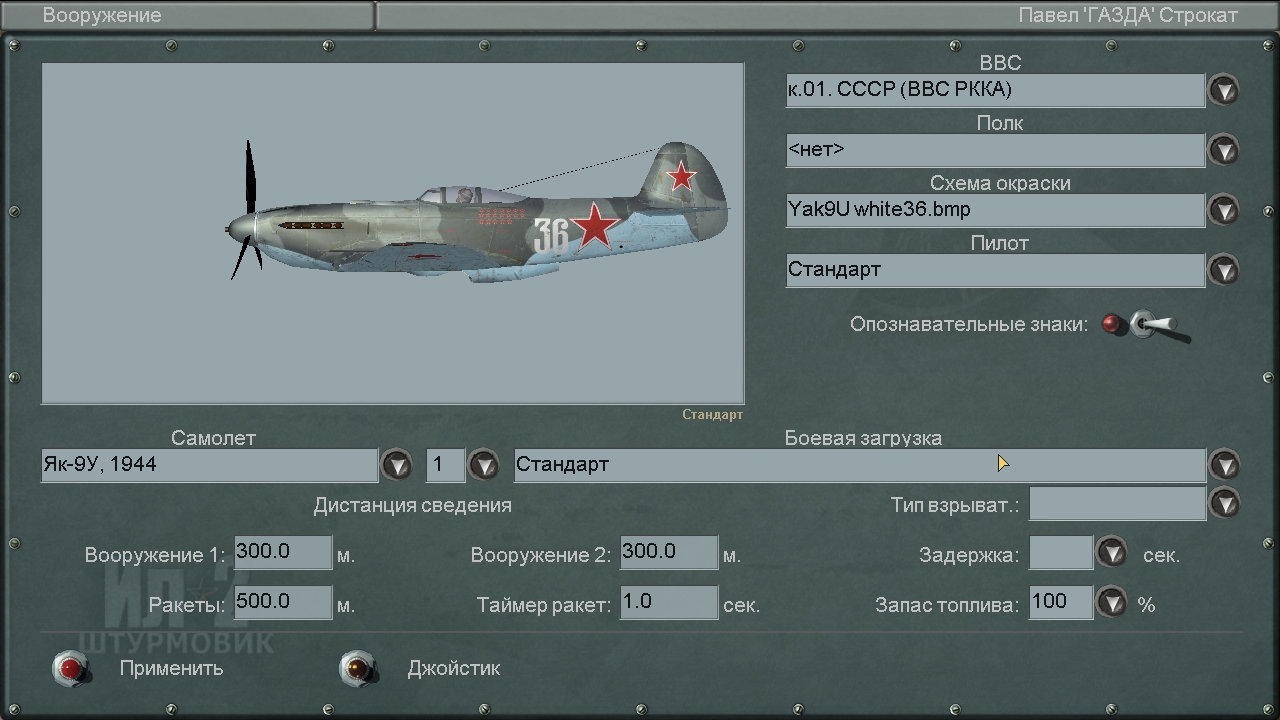Click the Боевая загрузка field Стандарт

(x=860, y=465)
